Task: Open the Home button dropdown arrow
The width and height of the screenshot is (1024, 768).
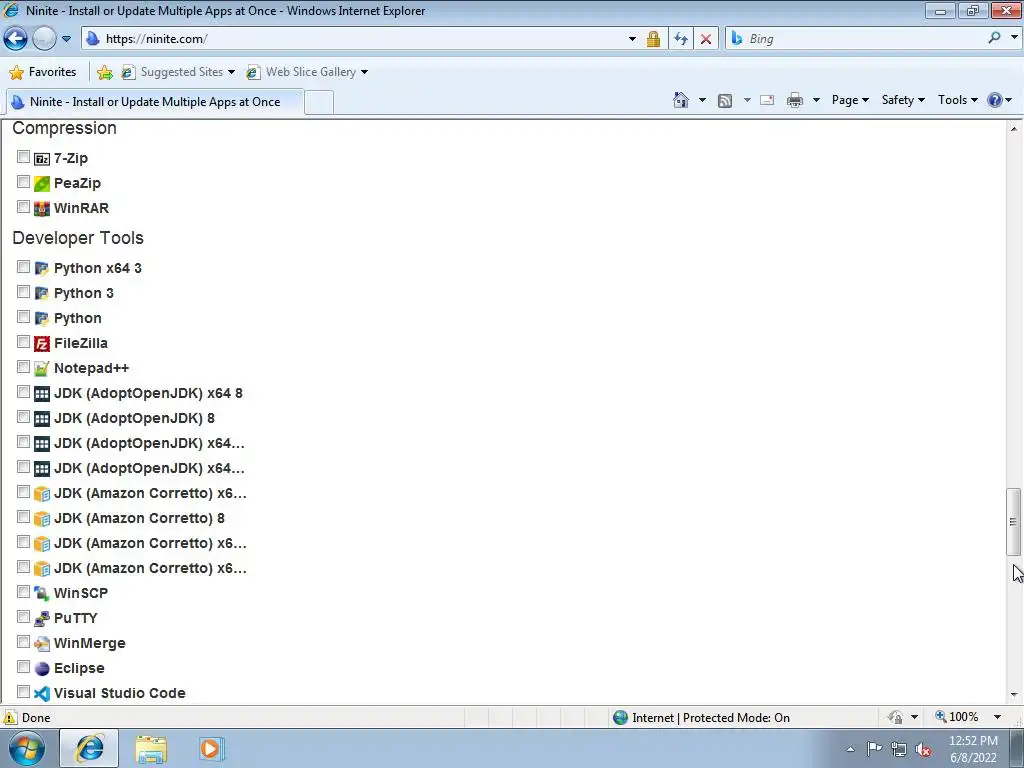Action: click(702, 100)
